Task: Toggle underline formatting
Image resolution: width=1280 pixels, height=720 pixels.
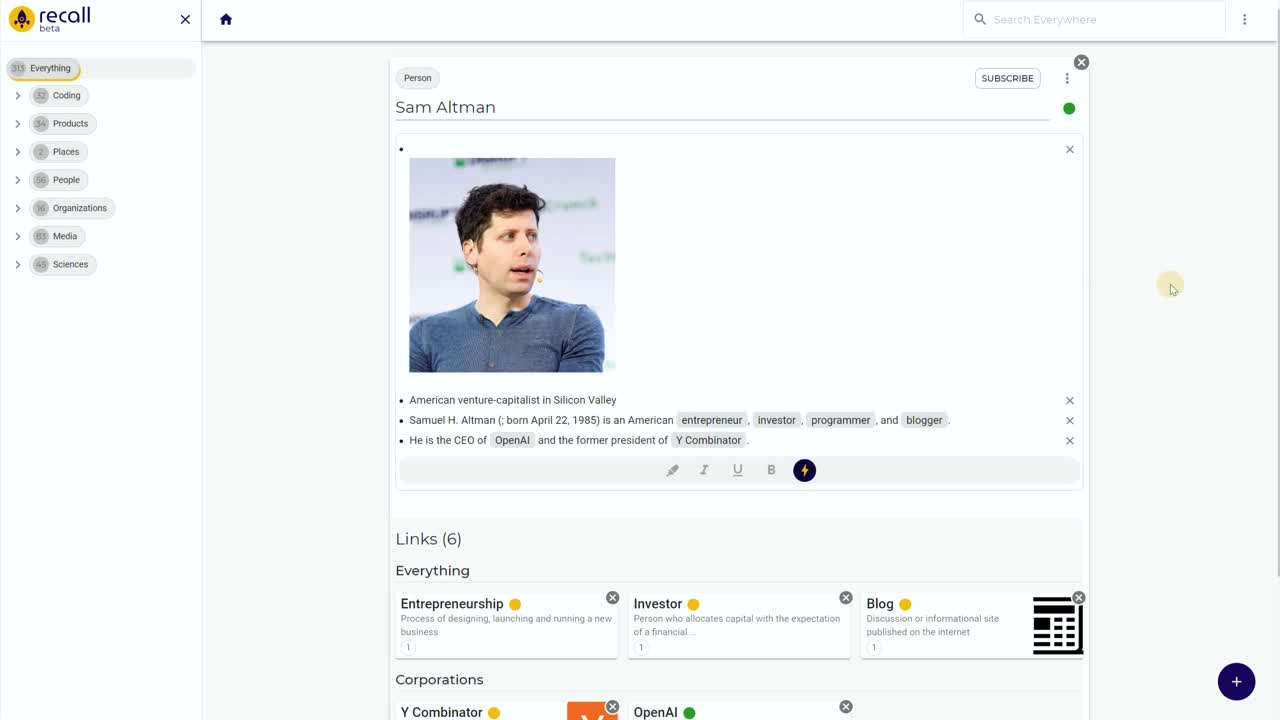Action: click(x=738, y=470)
